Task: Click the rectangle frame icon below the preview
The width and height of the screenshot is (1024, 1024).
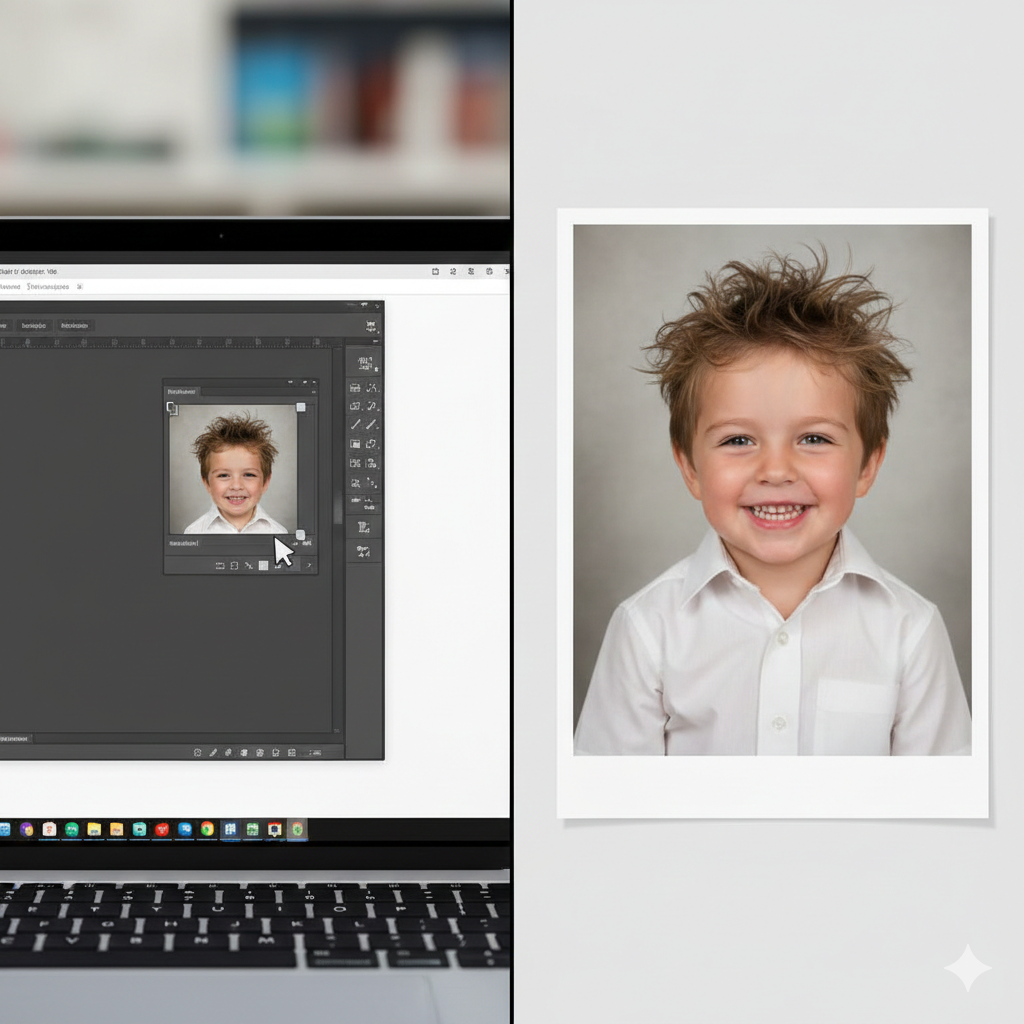Action: [219, 565]
